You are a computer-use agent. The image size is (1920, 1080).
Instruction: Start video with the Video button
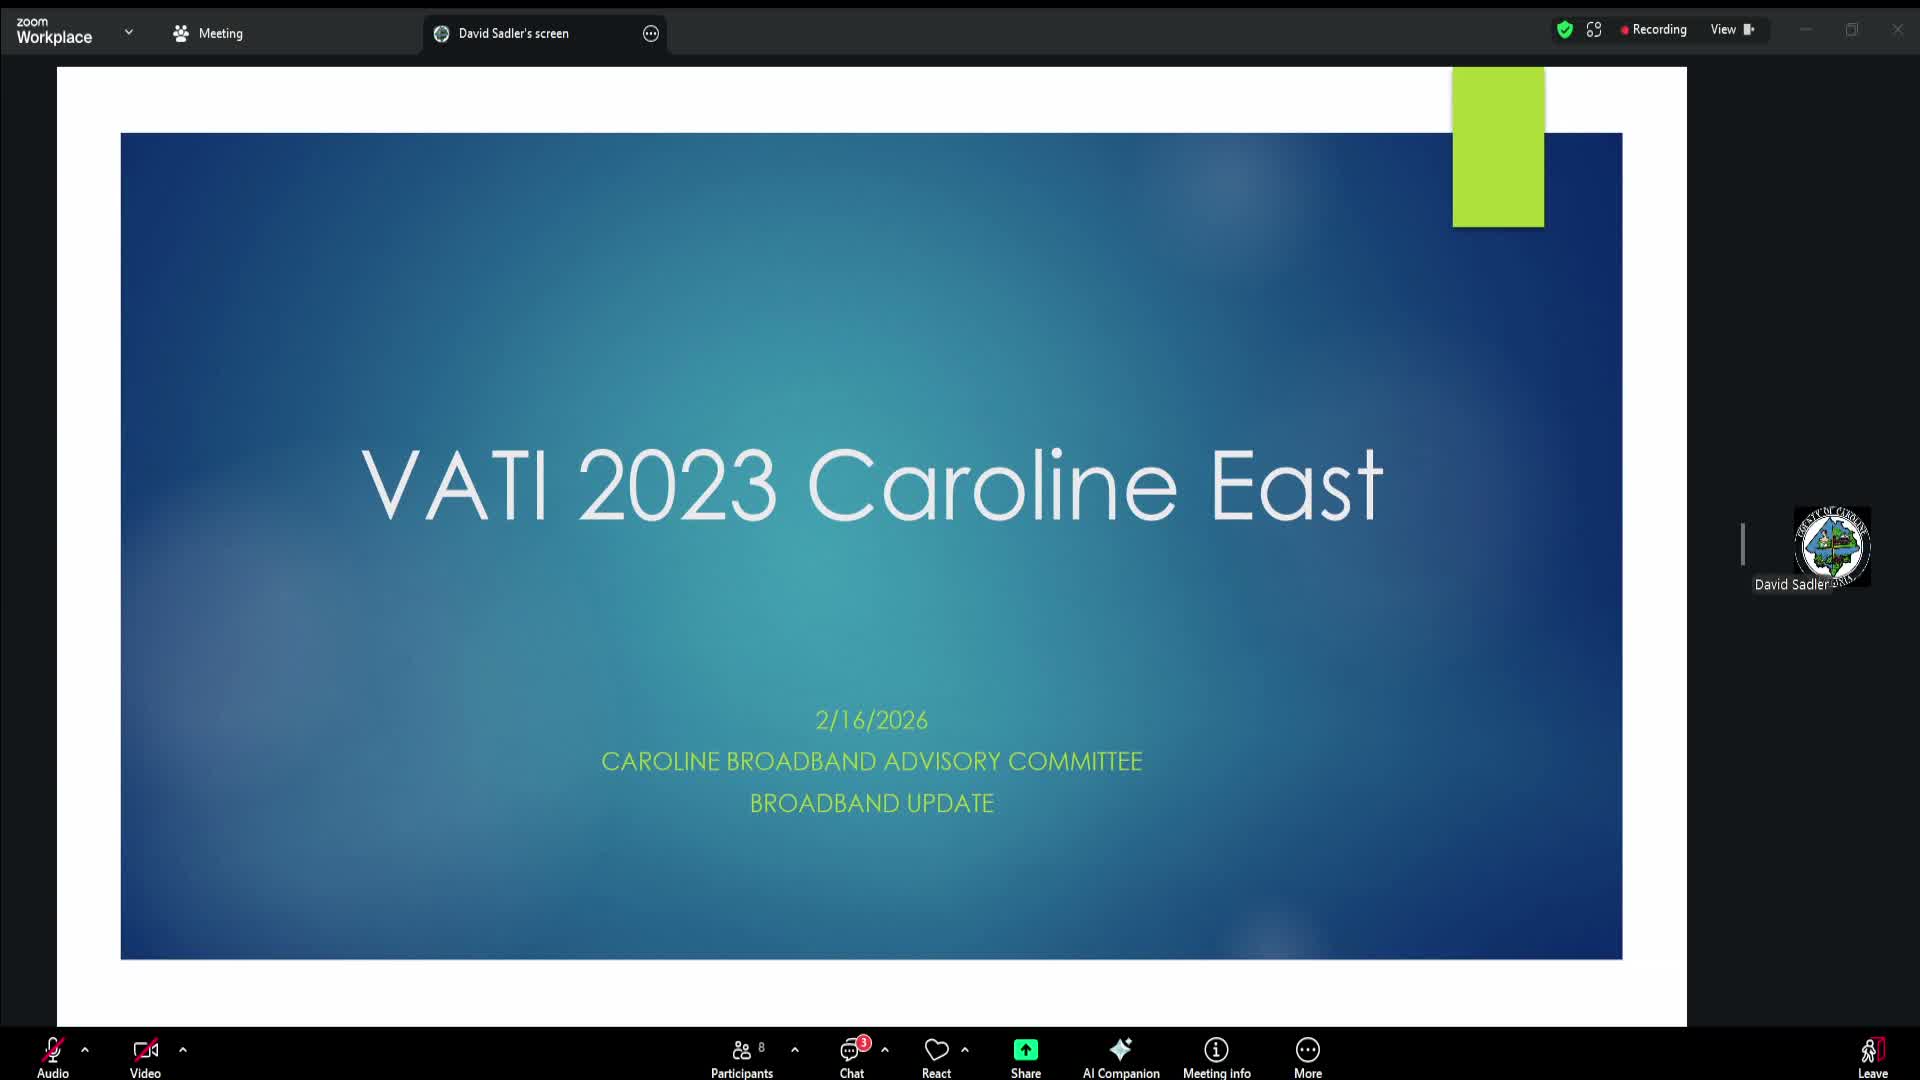click(x=145, y=1056)
